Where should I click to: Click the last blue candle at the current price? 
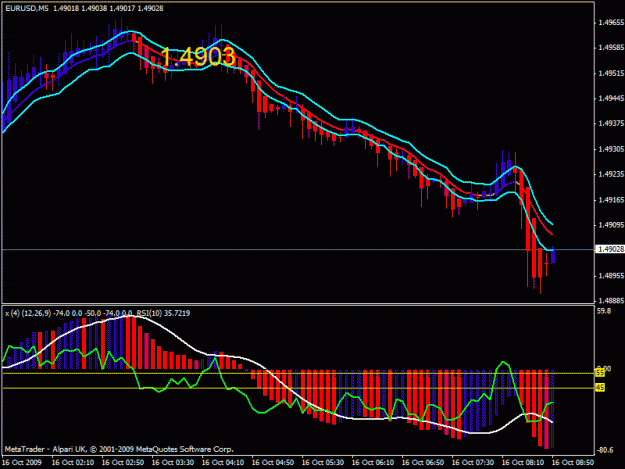pyautogui.click(x=553, y=256)
